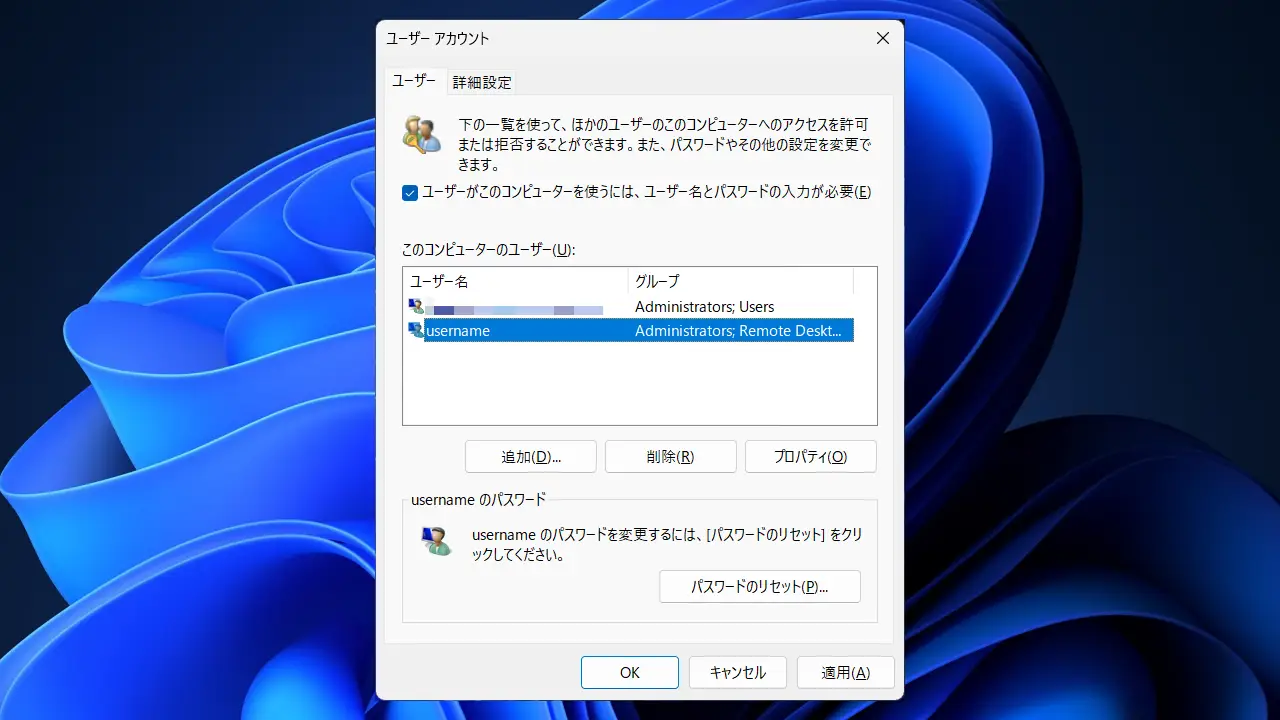
Task: Click the two-users icon beside the description
Action: click(x=421, y=134)
